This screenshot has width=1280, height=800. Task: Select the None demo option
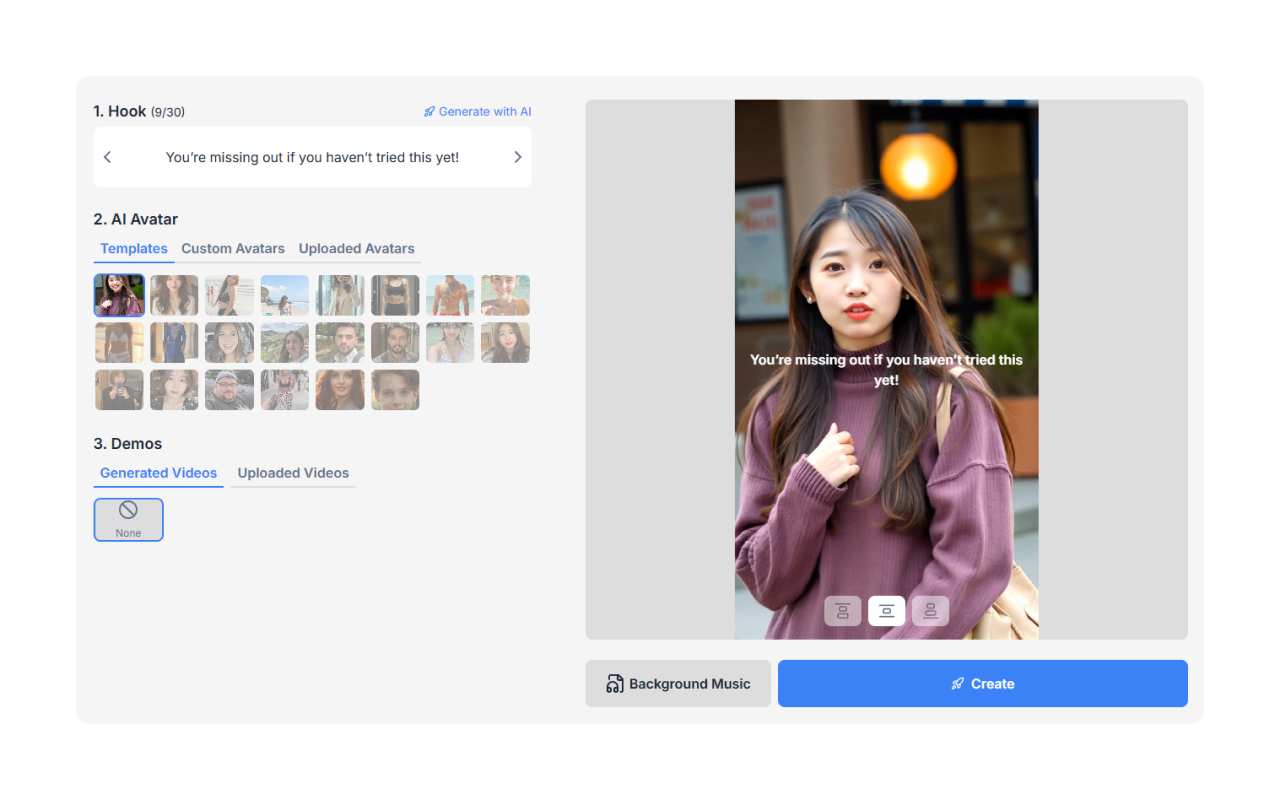(128, 520)
